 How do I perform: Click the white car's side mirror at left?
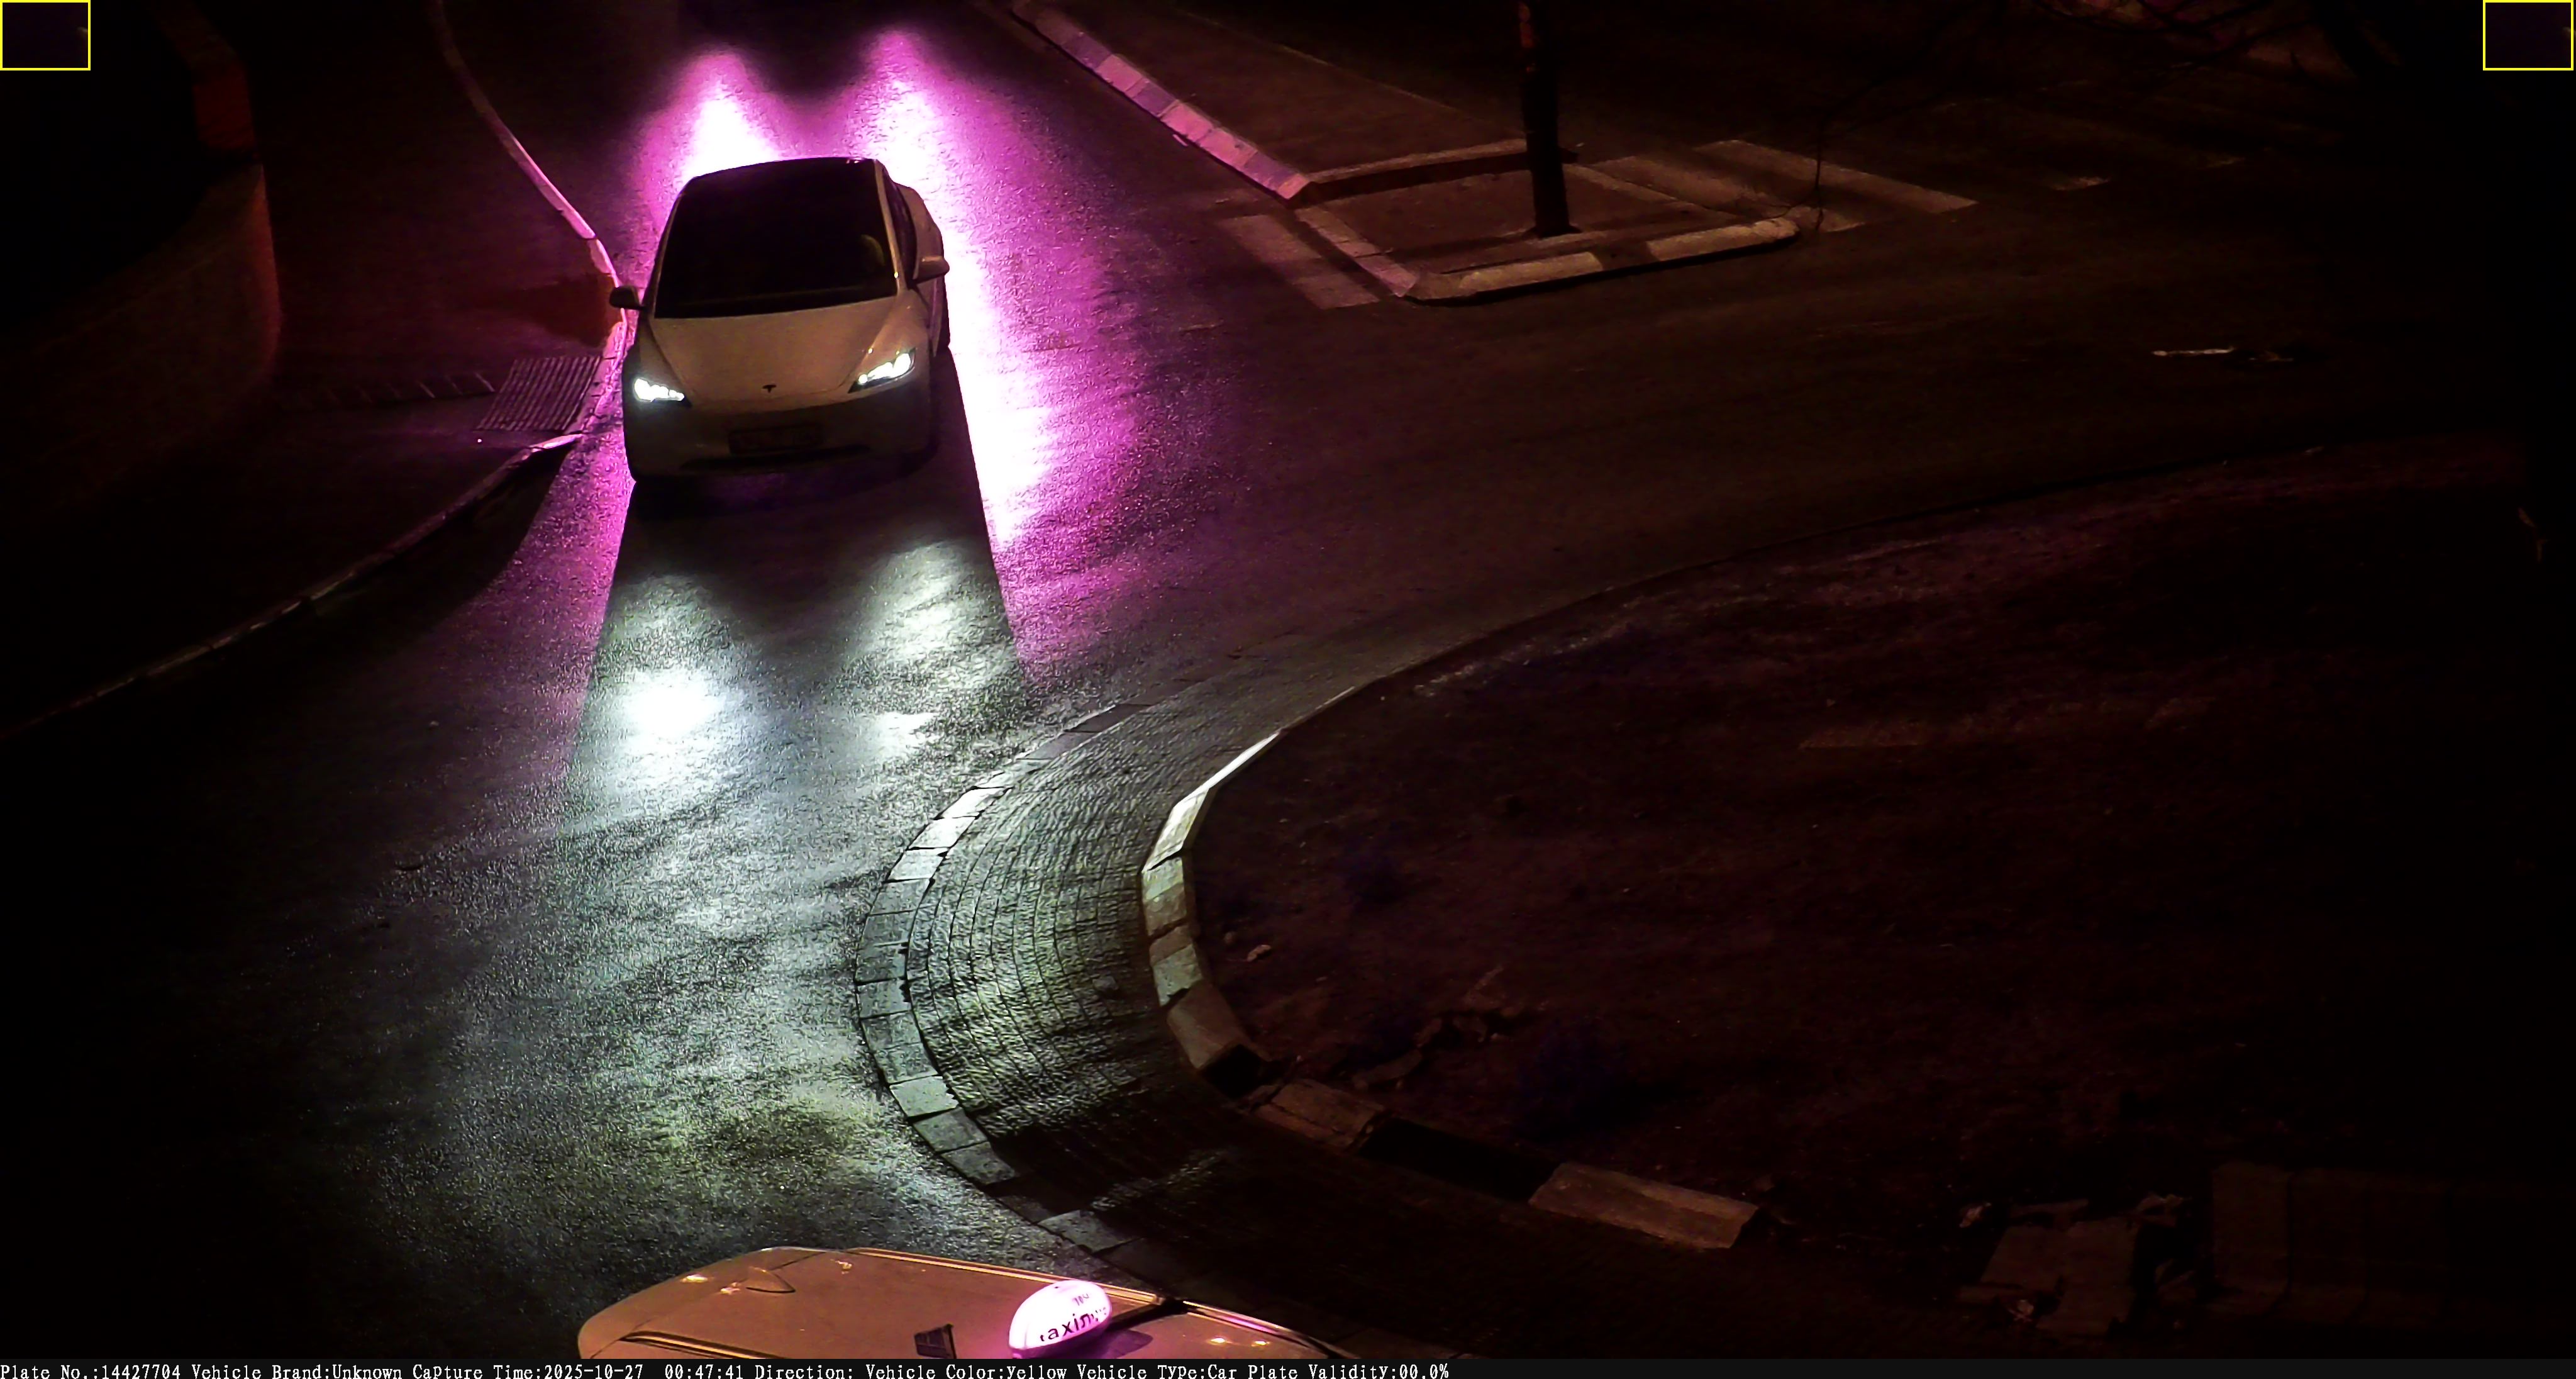(x=624, y=297)
